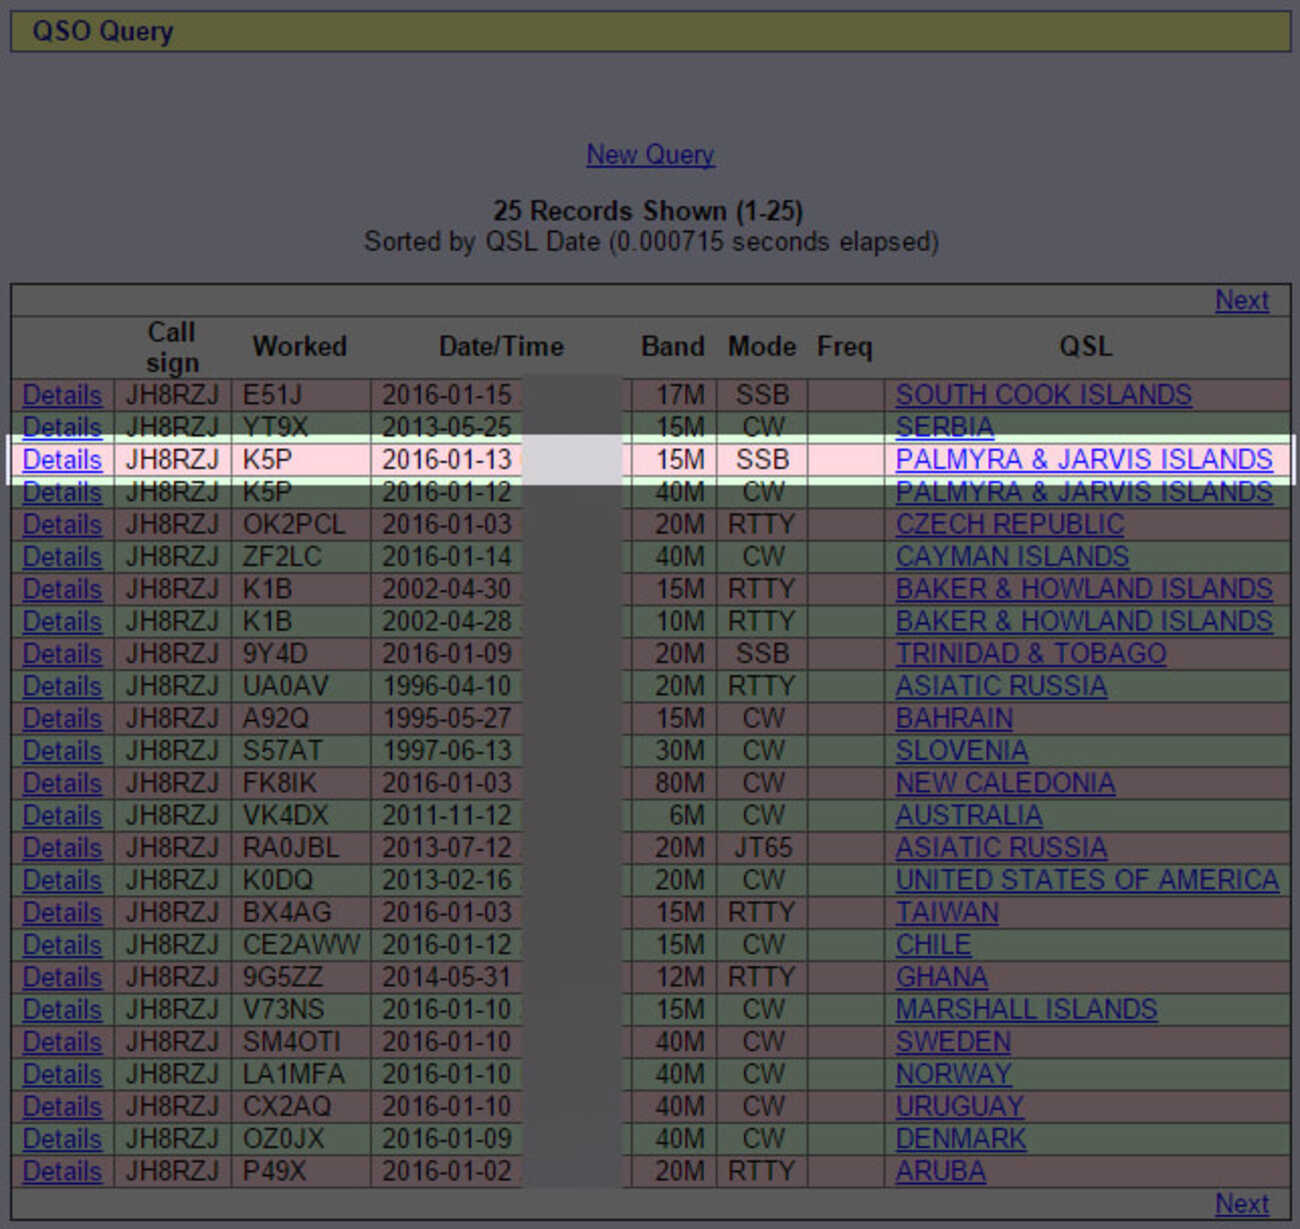Click the SOUTH COOK ISLANDS QSL link
This screenshot has width=1300, height=1229.
coord(1043,395)
